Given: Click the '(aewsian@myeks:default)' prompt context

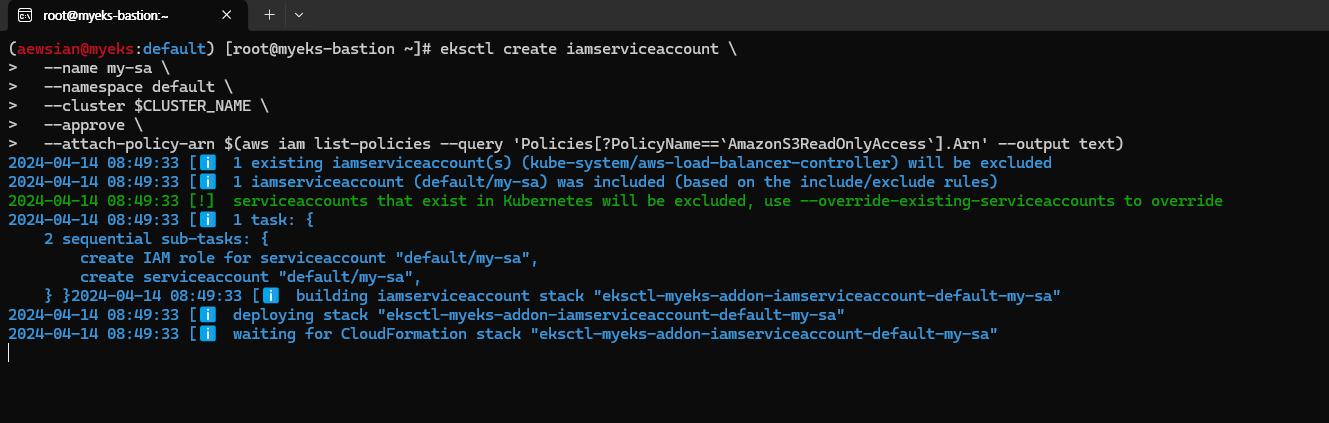Looking at the screenshot, I should click(112, 48).
